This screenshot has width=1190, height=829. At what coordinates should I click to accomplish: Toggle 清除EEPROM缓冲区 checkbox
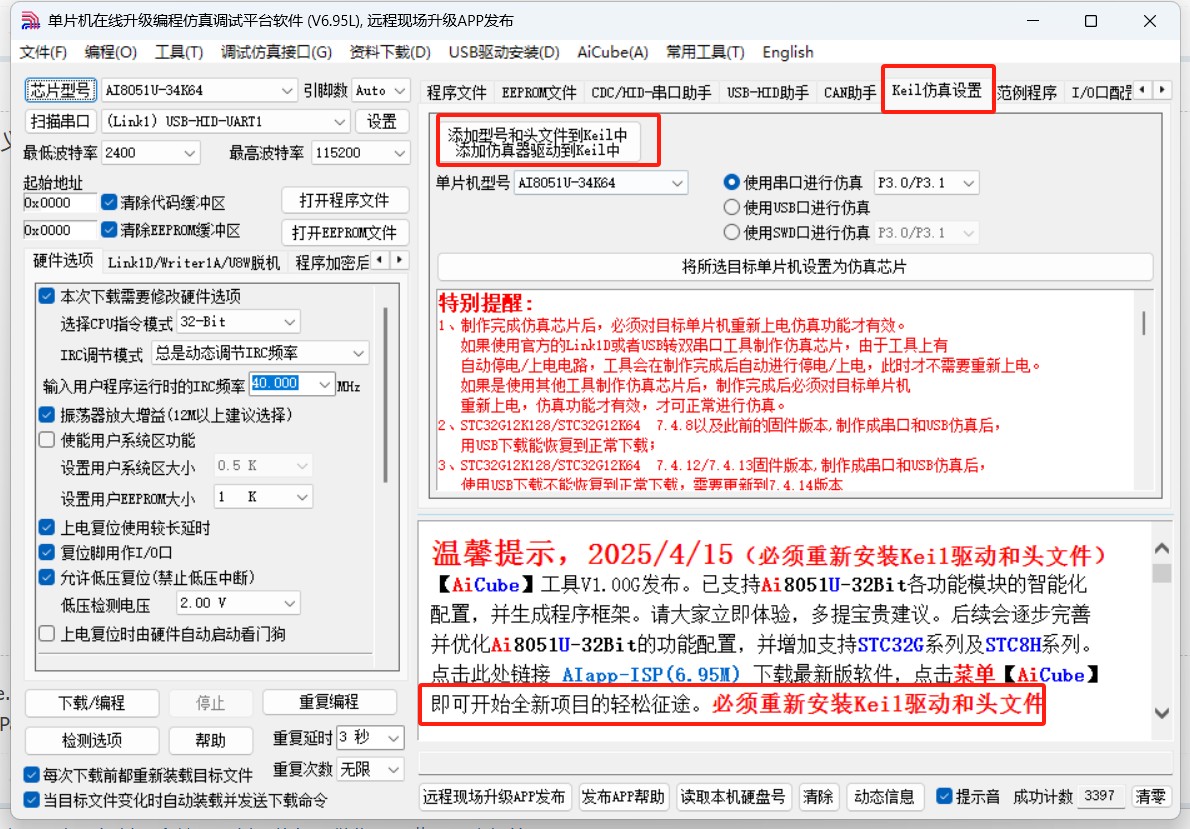point(109,229)
